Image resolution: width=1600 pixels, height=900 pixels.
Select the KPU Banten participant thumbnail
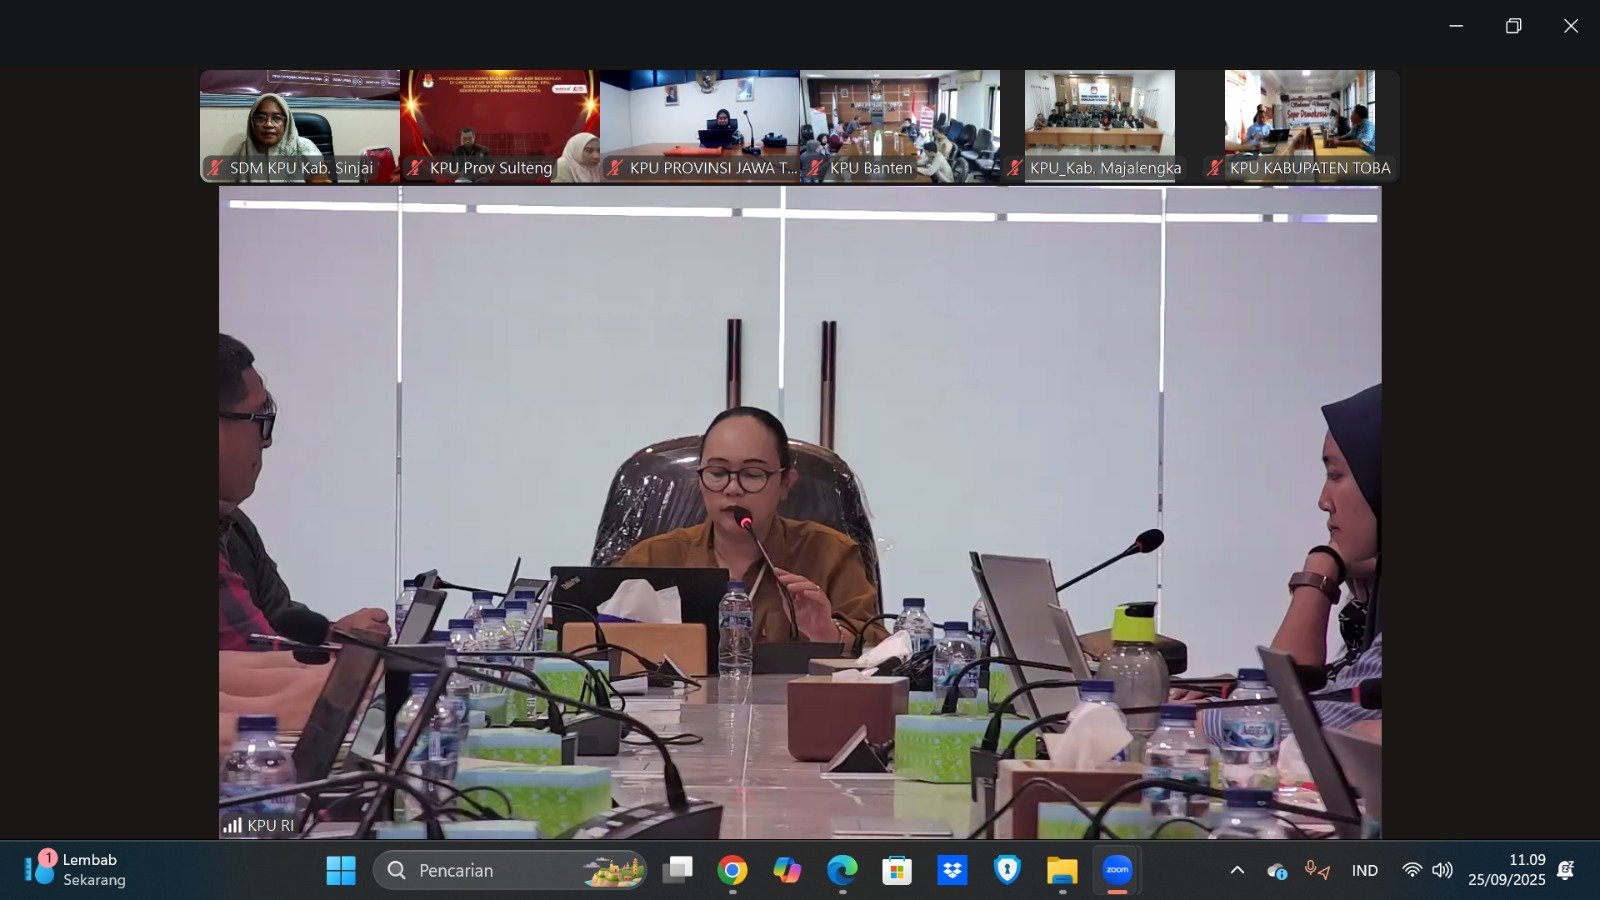pyautogui.click(x=899, y=125)
